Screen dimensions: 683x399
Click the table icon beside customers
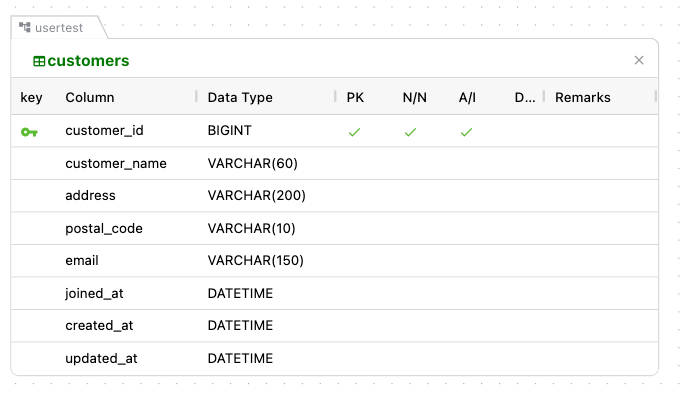(x=39, y=61)
